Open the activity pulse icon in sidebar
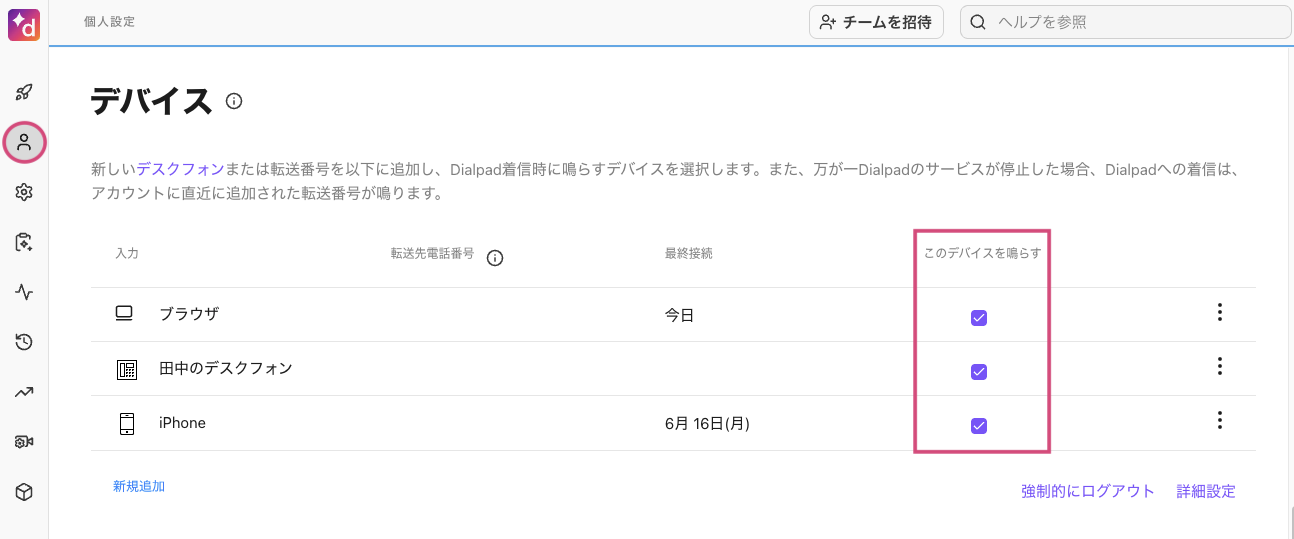Image resolution: width=1294 pixels, height=539 pixels. pyautogui.click(x=24, y=292)
